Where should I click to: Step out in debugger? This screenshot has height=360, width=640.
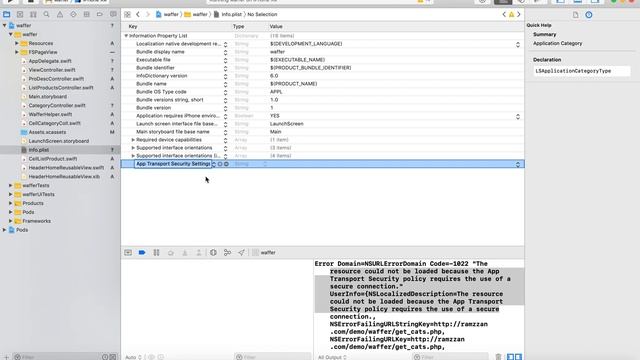199,253
